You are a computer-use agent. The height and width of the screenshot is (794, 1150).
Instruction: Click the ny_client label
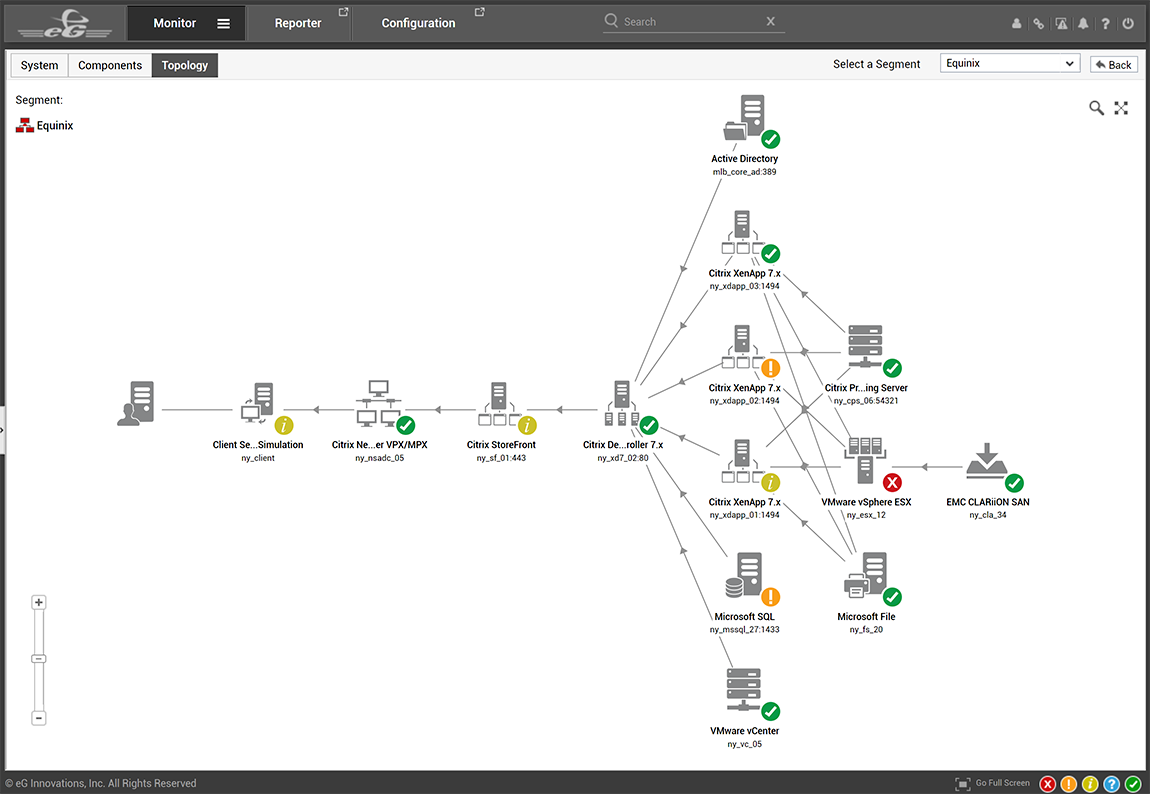pos(257,458)
